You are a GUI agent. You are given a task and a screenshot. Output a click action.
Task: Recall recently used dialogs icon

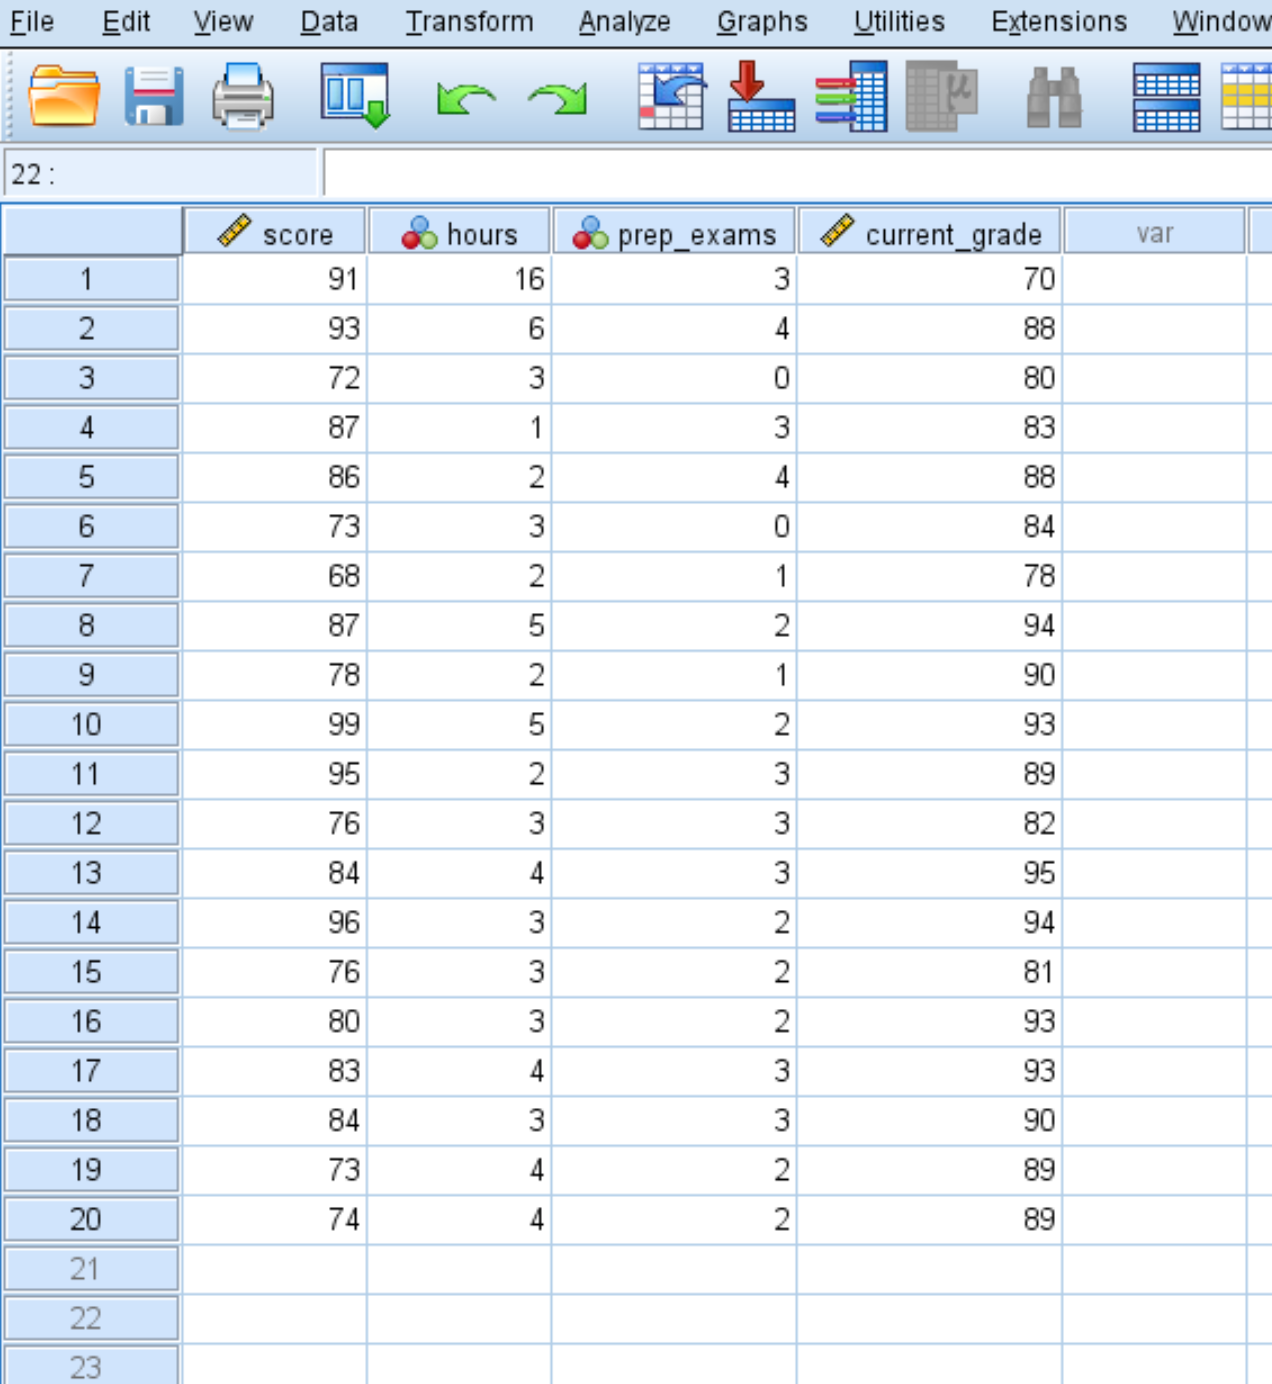click(355, 96)
